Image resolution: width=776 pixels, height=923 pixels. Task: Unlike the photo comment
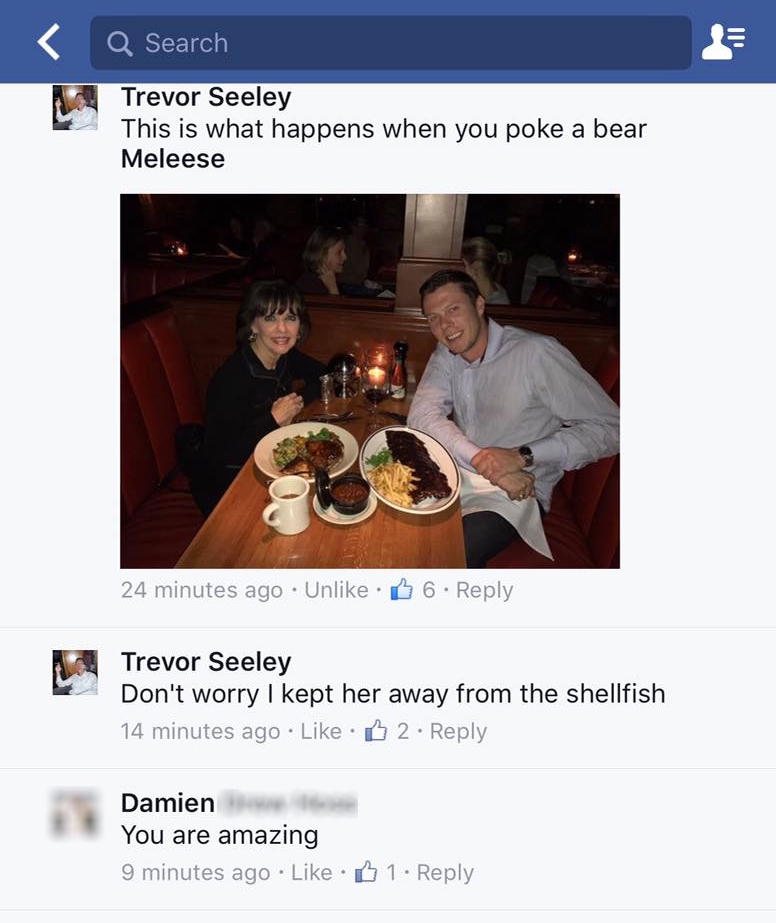tap(336, 590)
